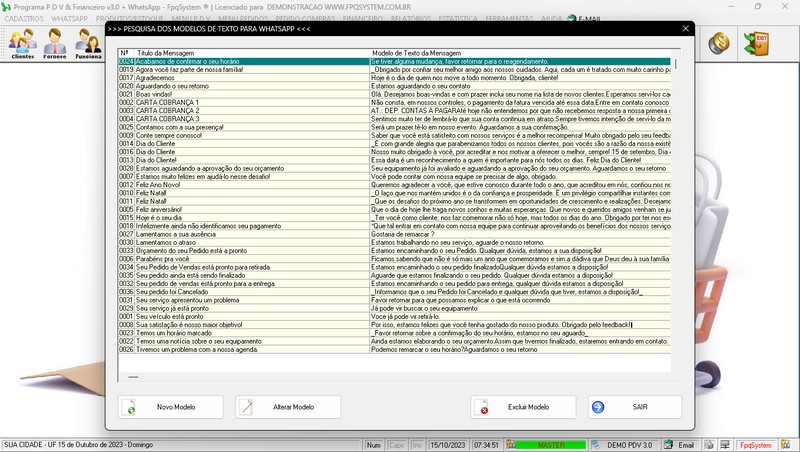Select the 'CARTA COBRANÇA 3' row
This screenshot has height=452, width=800.
(x=394, y=119)
